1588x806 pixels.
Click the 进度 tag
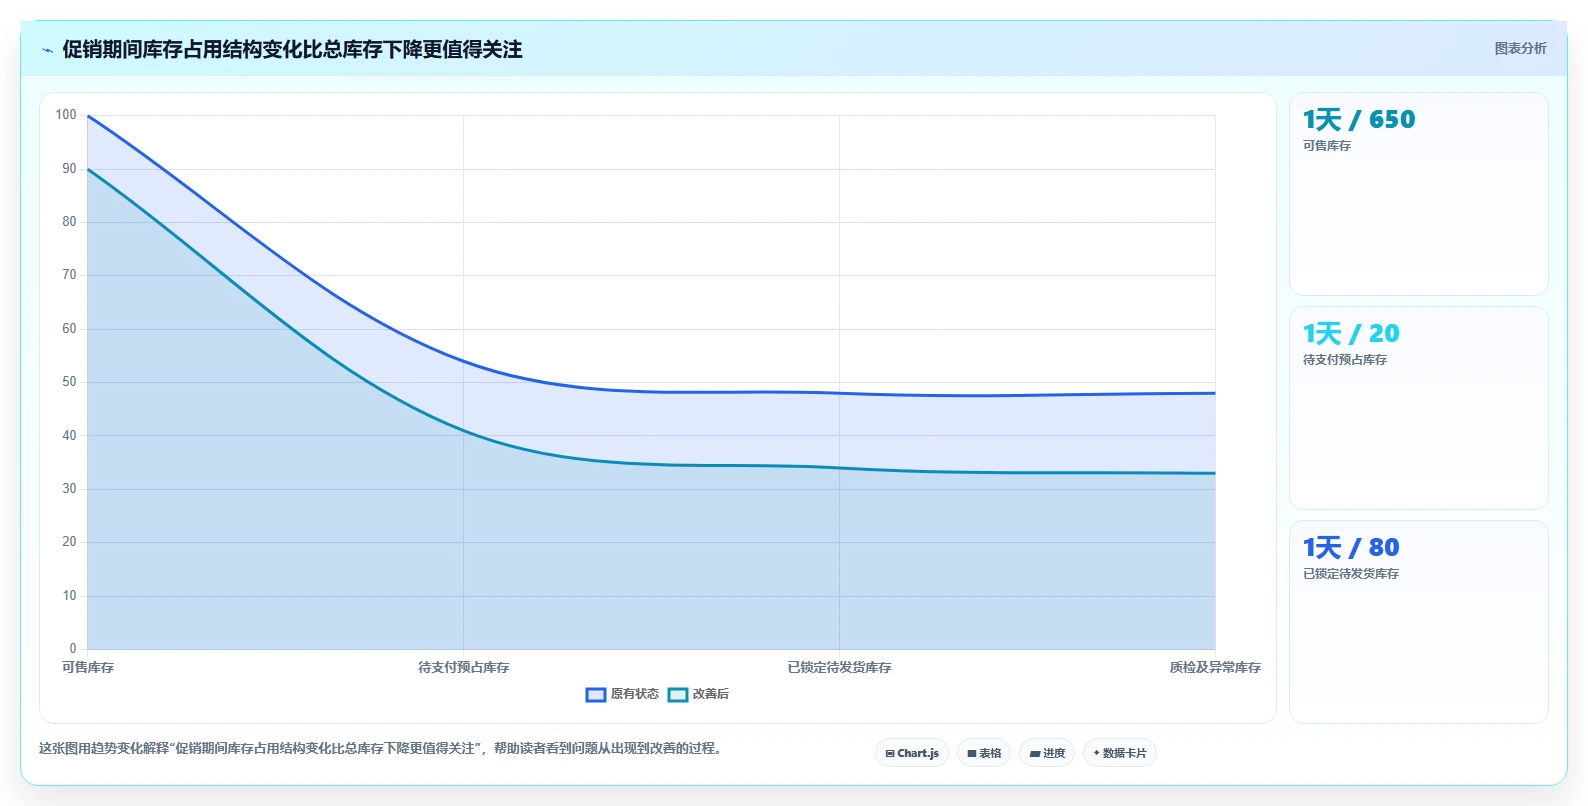pyautogui.click(x=1047, y=753)
